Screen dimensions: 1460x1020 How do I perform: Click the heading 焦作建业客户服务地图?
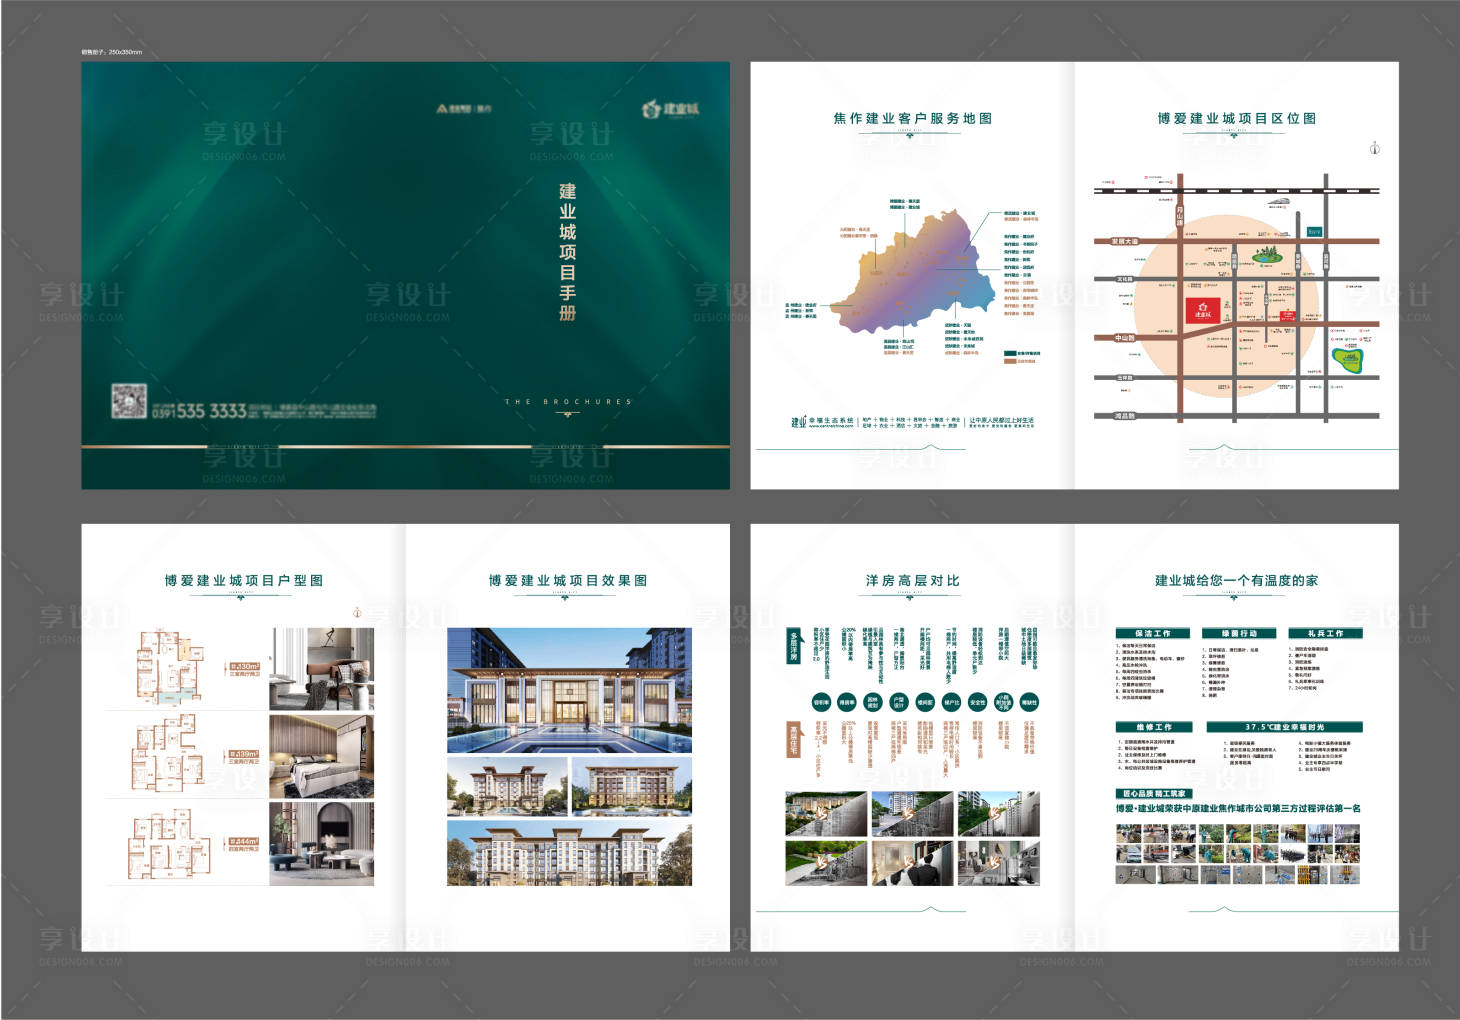click(912, 118)
